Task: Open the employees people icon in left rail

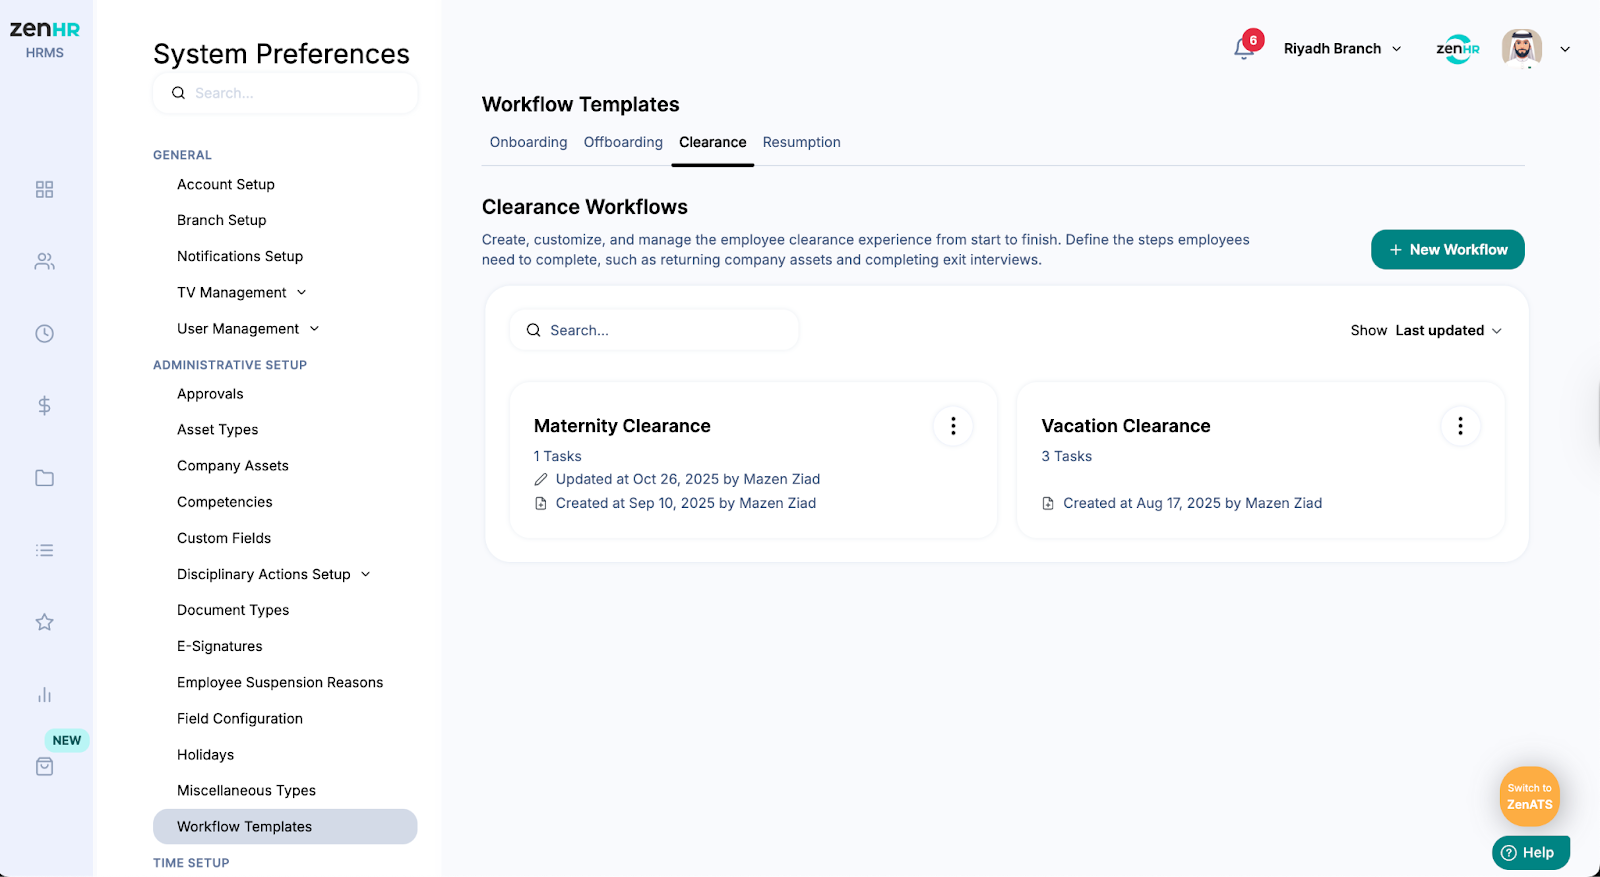Action: click(44, 262)
